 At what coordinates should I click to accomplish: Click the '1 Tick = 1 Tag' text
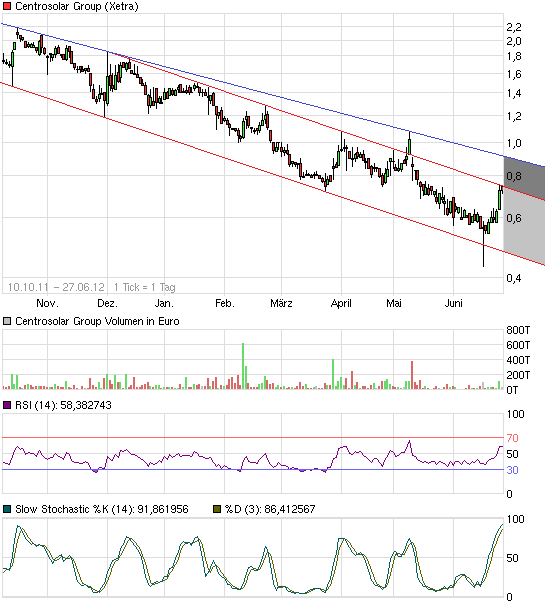pos(145,287)
